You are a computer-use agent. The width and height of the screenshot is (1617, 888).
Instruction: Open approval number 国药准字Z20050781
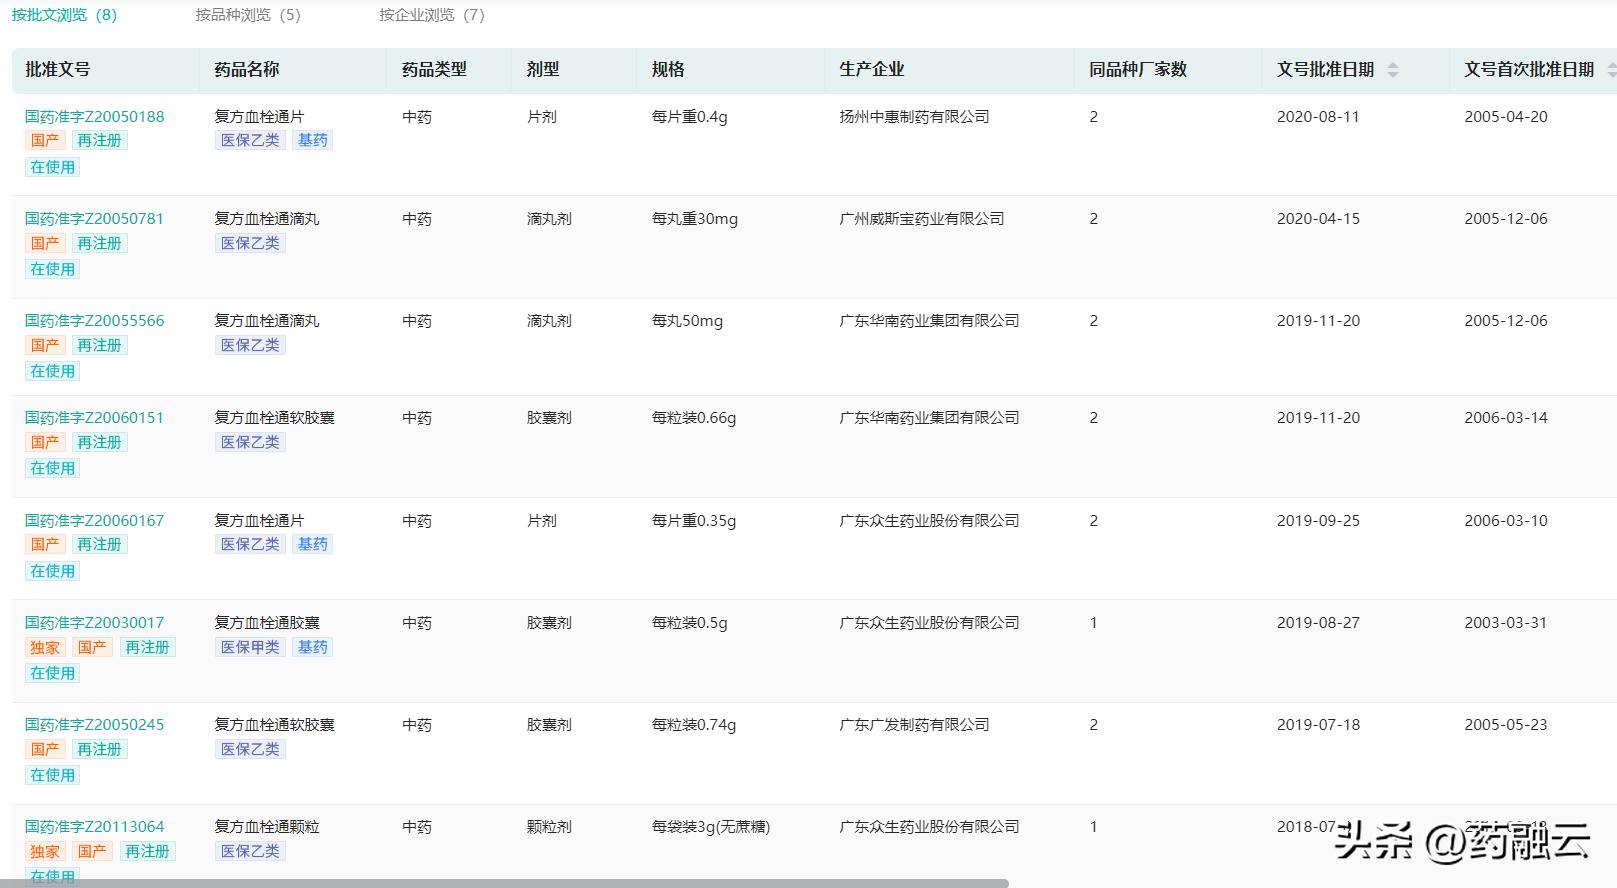[94, 218]
